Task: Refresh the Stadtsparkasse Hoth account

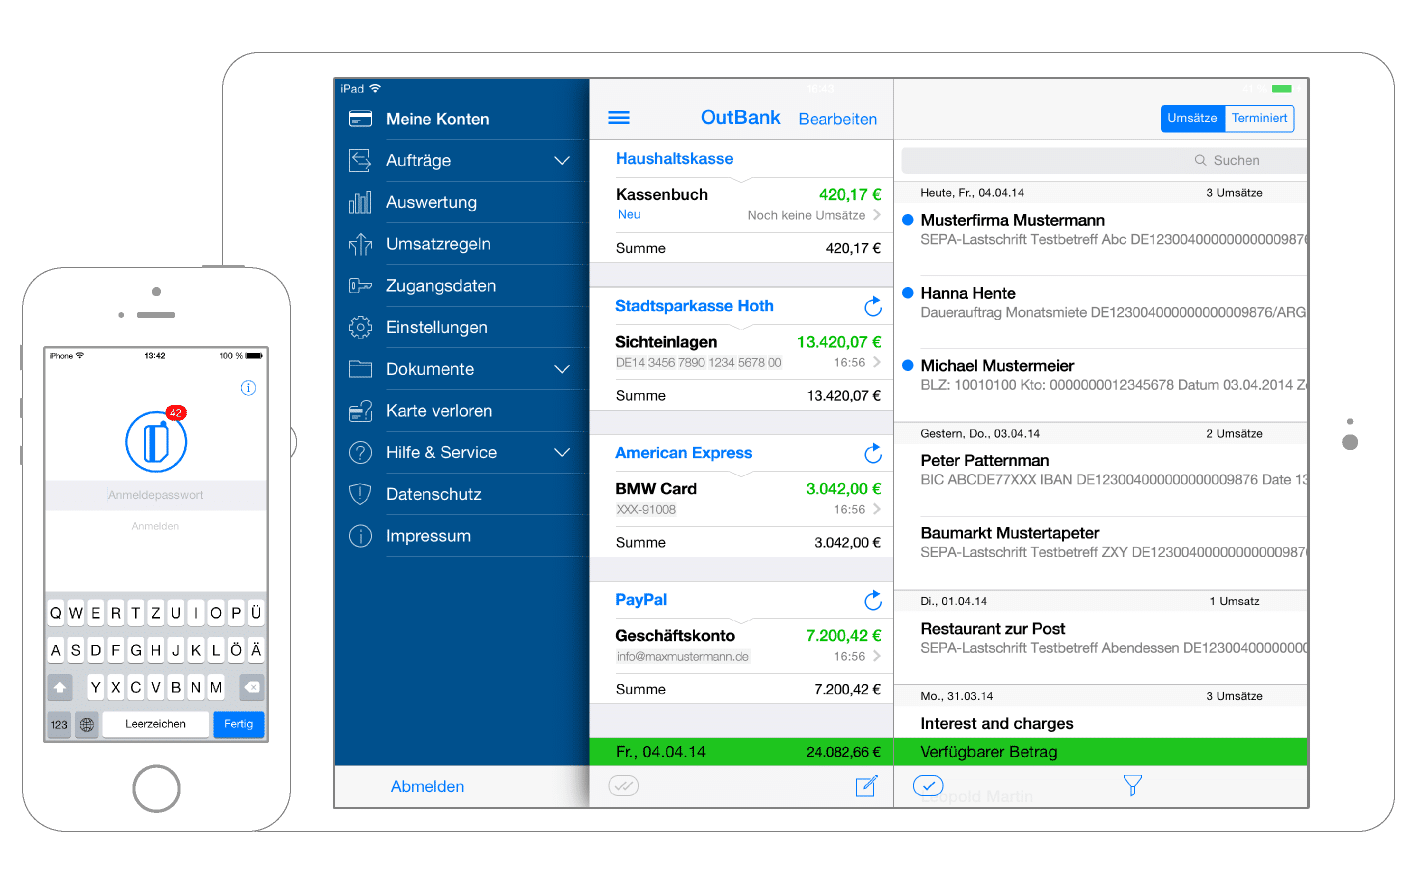Action: tap(873, 305)
